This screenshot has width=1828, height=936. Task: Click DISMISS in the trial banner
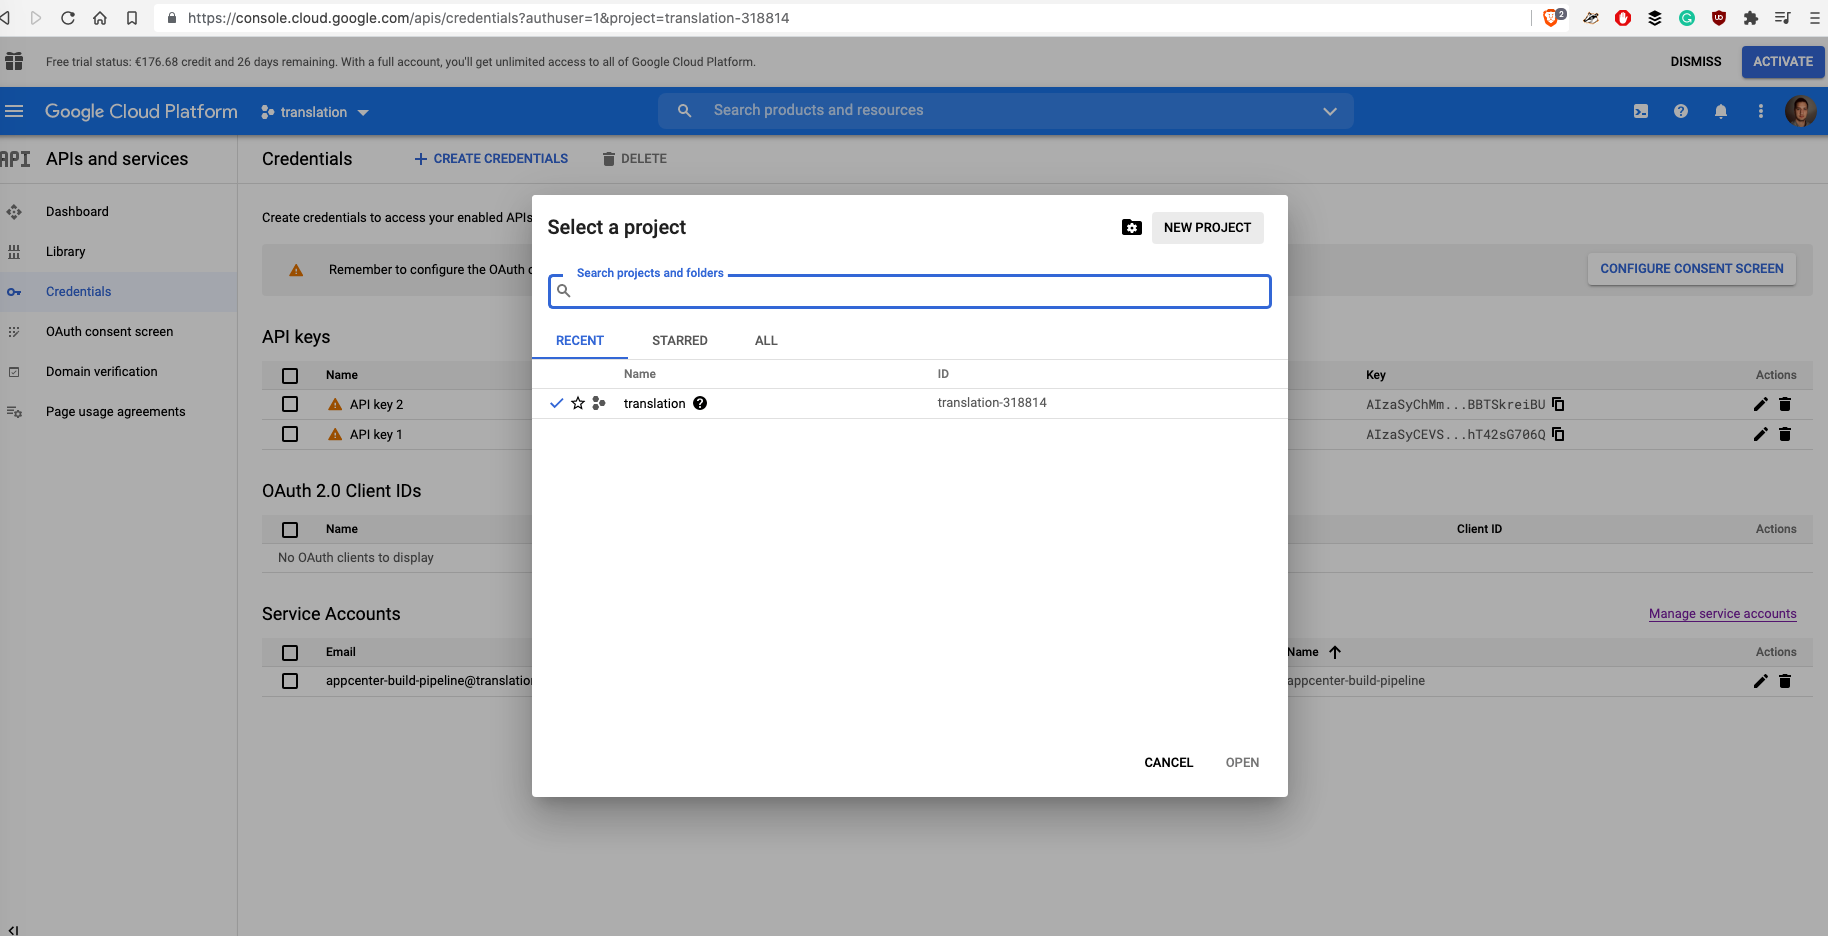click(1696, 62)
